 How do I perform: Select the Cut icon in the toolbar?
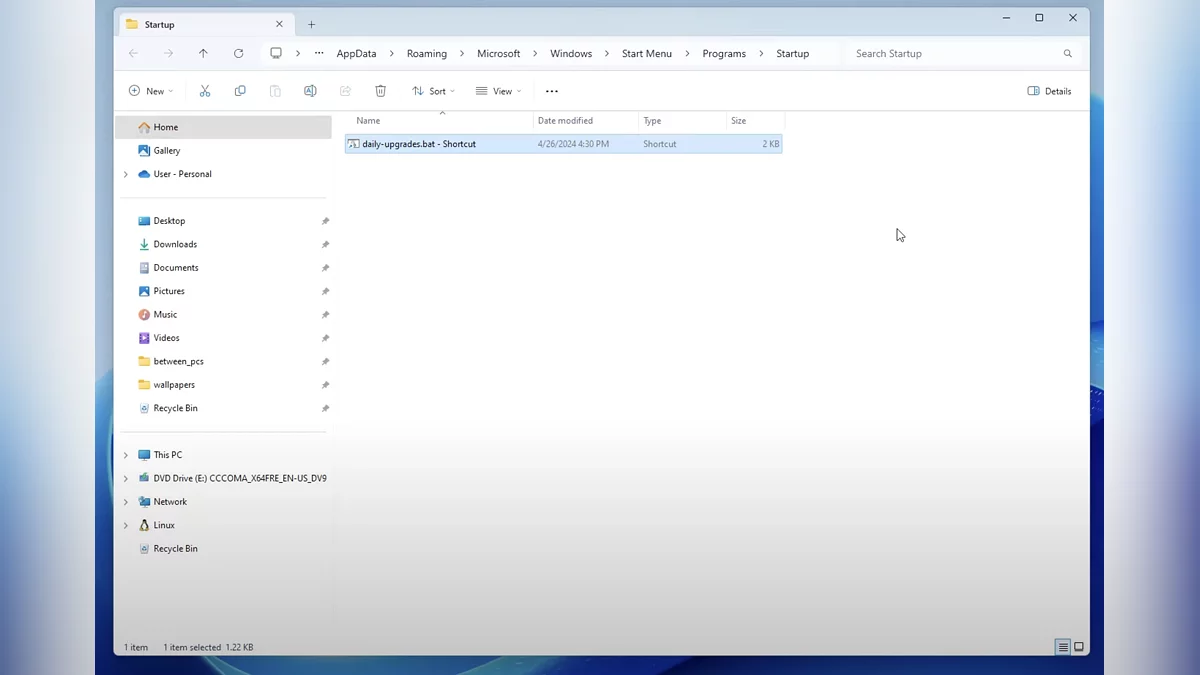tap(205, 90)
